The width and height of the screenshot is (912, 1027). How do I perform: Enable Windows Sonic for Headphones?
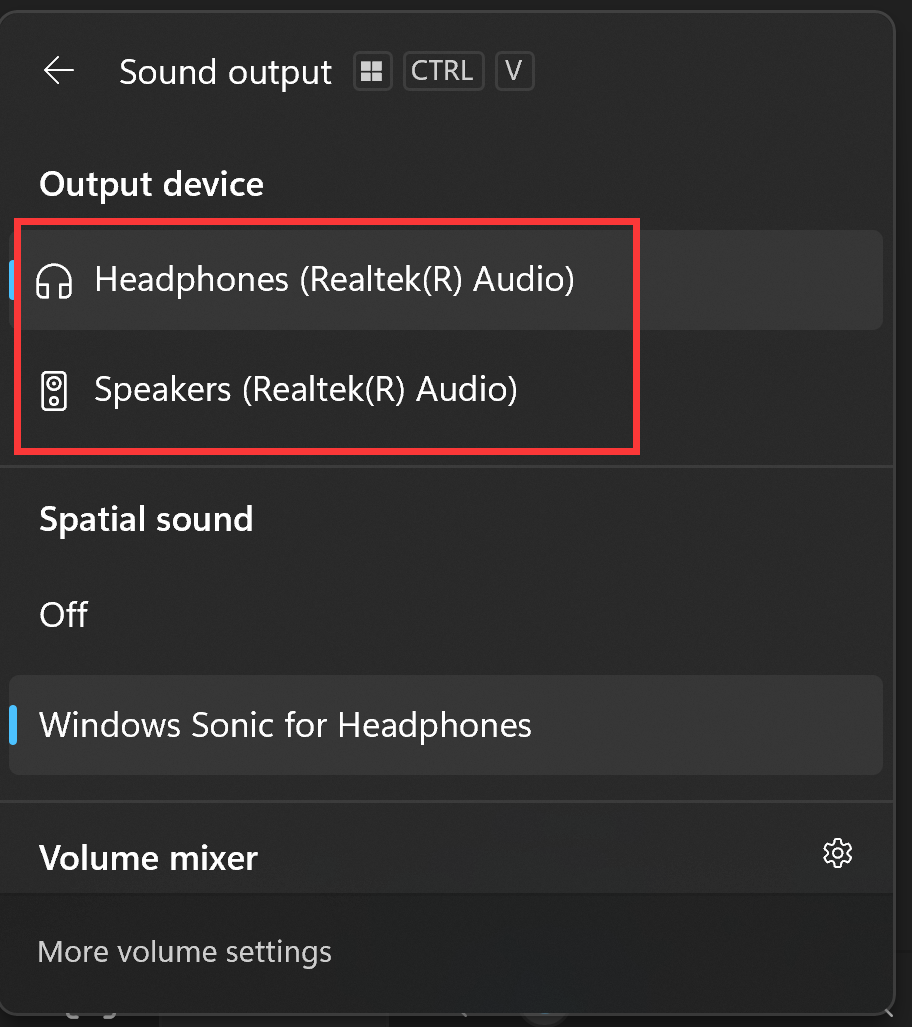[x=446, y=725]
